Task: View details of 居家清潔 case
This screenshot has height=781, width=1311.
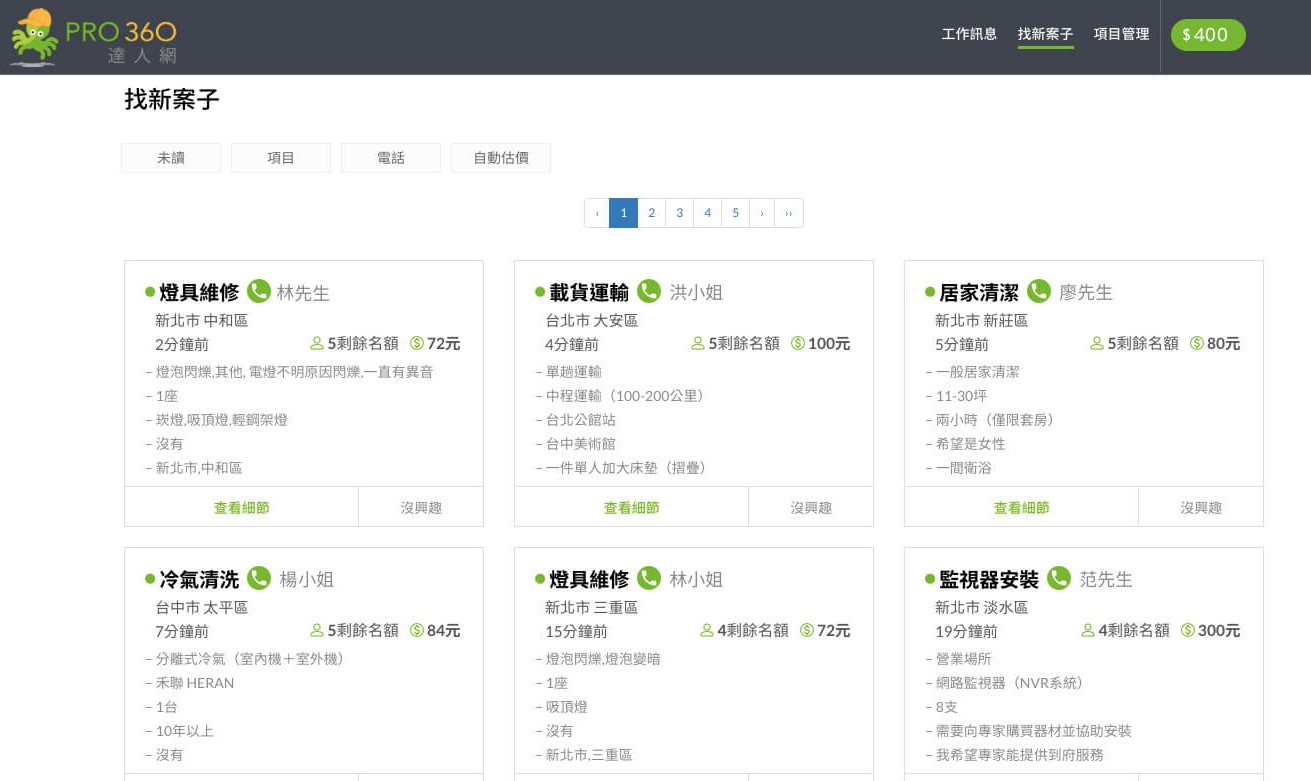Action: point(1022,507)
